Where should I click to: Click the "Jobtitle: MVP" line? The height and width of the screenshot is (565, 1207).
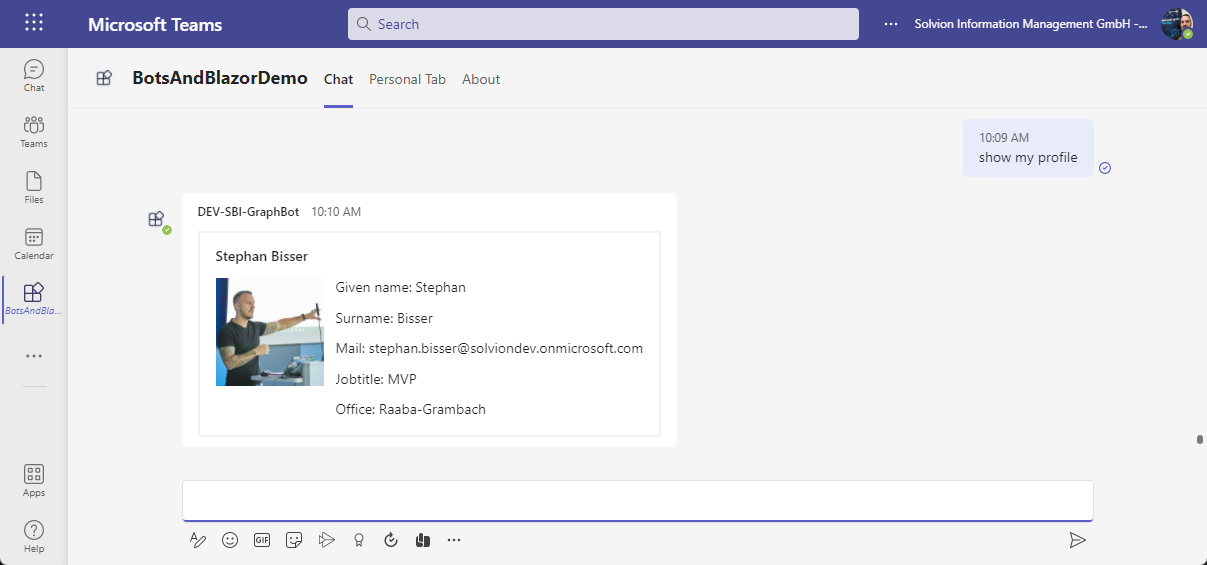pos(375,380)
